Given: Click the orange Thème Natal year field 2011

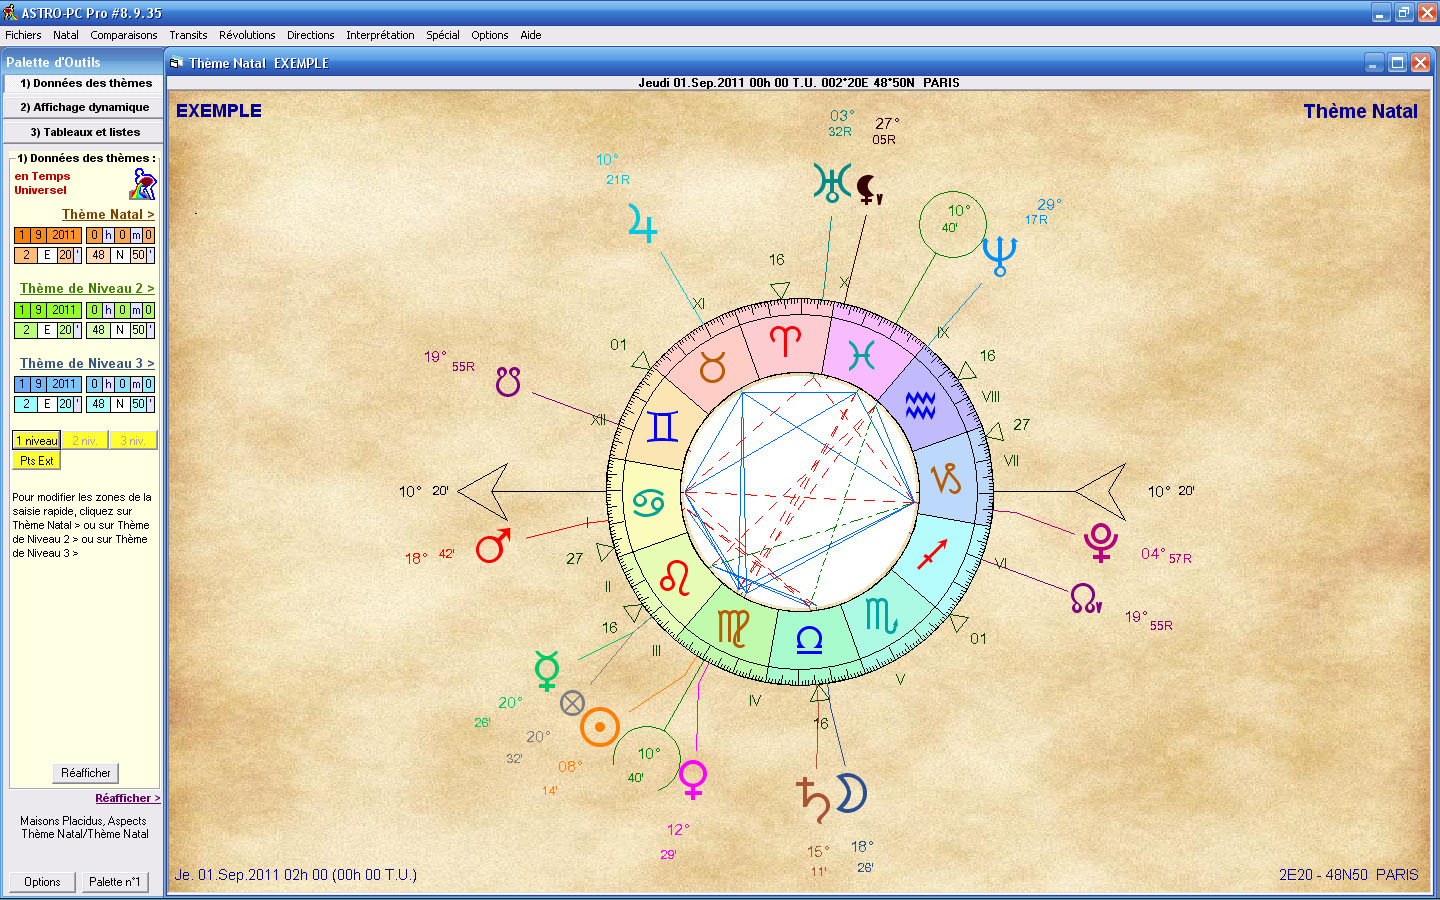Looking at the screenshot, I should 64,236.
